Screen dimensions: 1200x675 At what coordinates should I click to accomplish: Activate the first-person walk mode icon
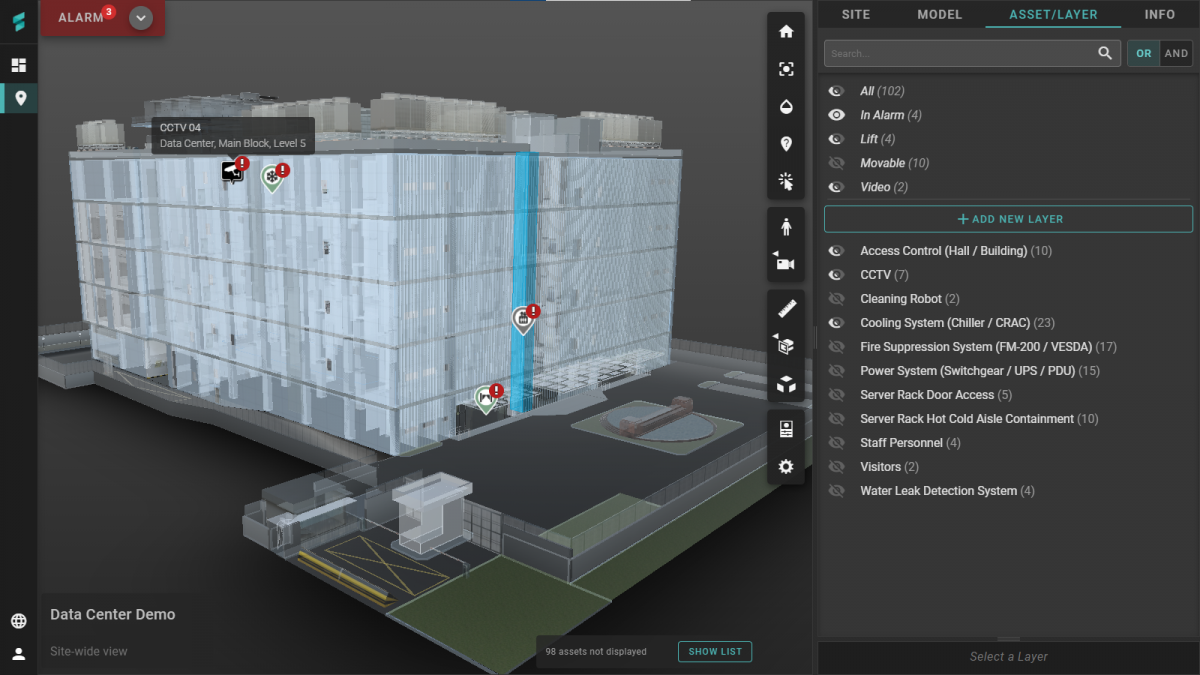[x=786, y=226]
